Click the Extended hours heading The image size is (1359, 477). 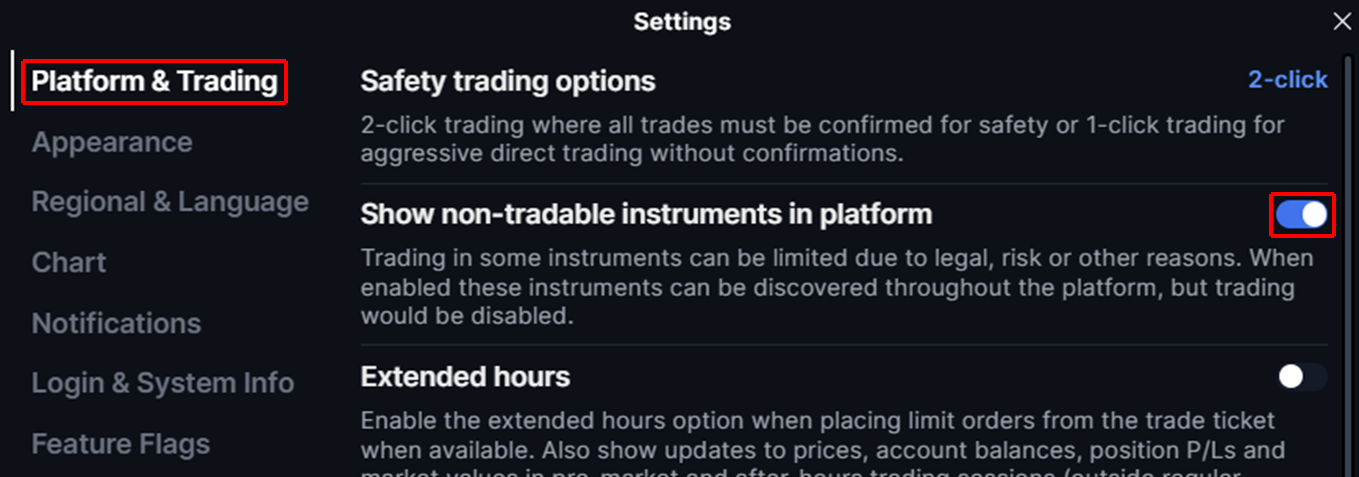(x=465, y=377)
